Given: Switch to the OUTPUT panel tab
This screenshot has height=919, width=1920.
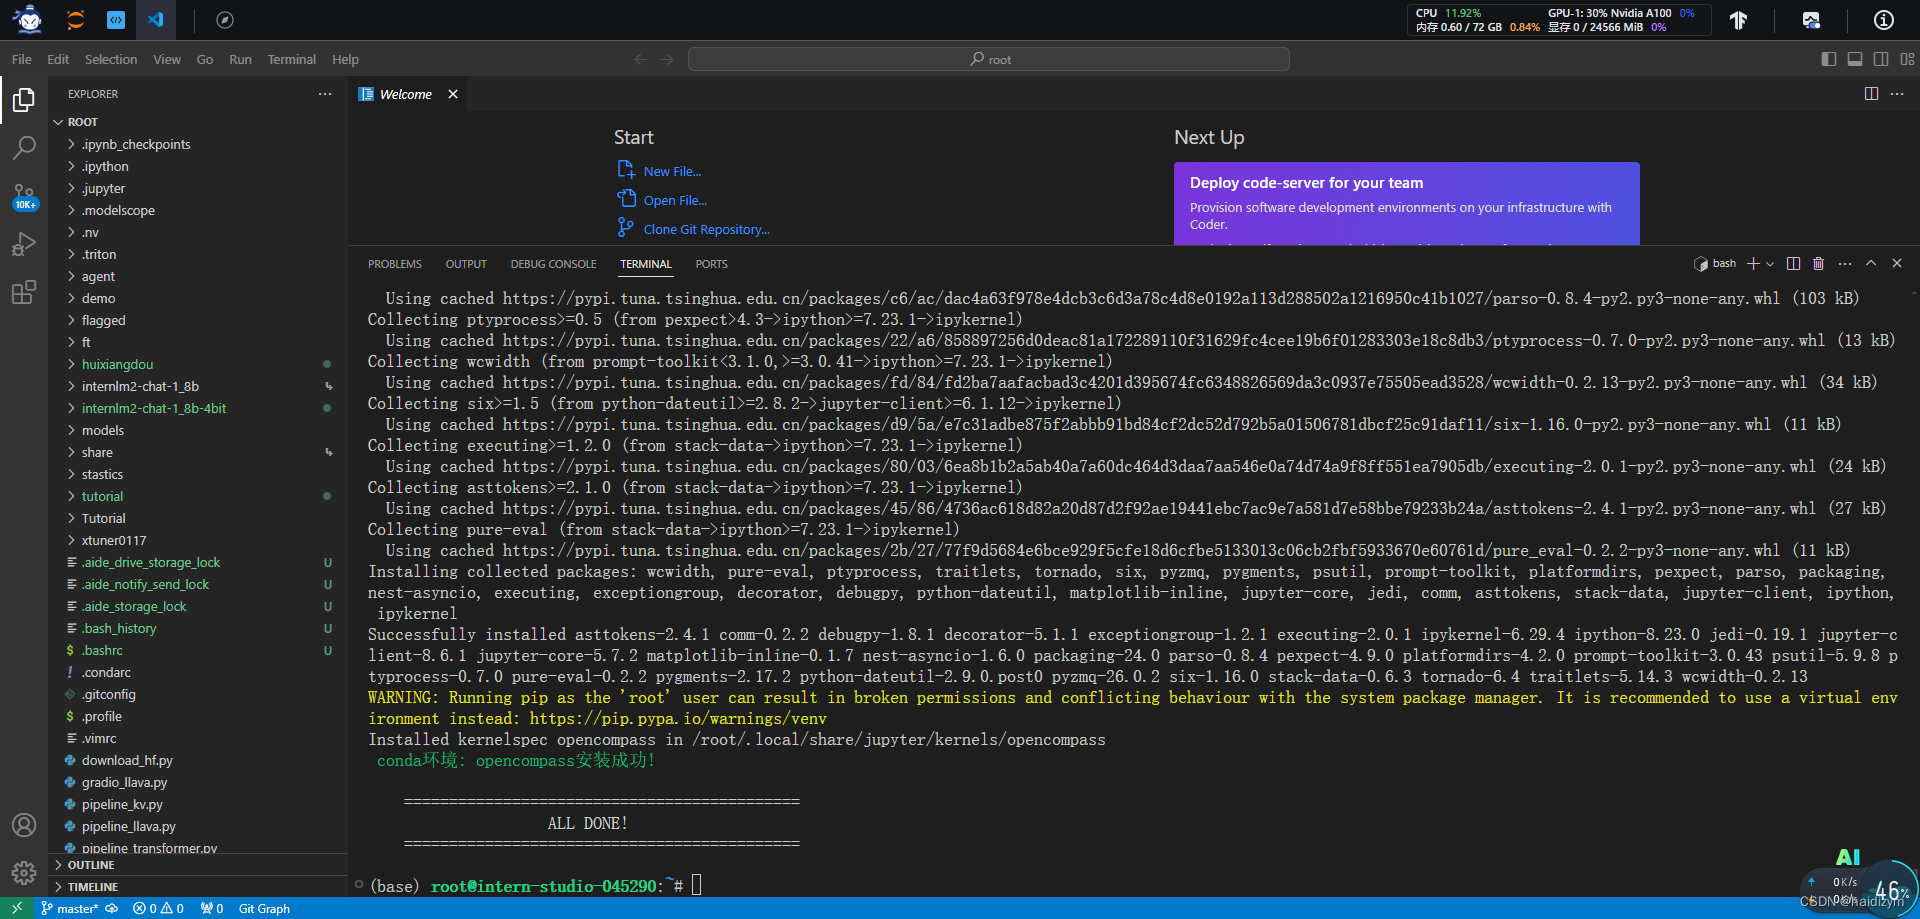Looking at the screenshot, I should [x=466, y=264].
